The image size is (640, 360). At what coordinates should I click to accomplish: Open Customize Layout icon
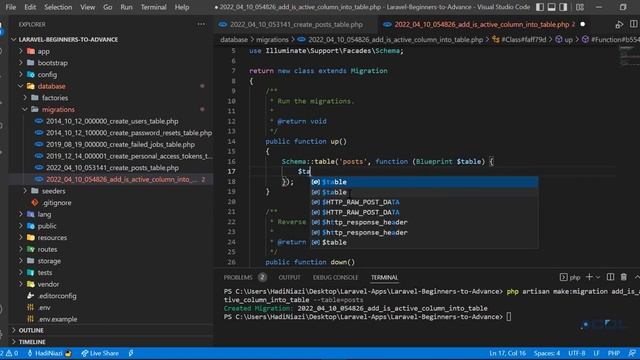[x=580, y=7]
